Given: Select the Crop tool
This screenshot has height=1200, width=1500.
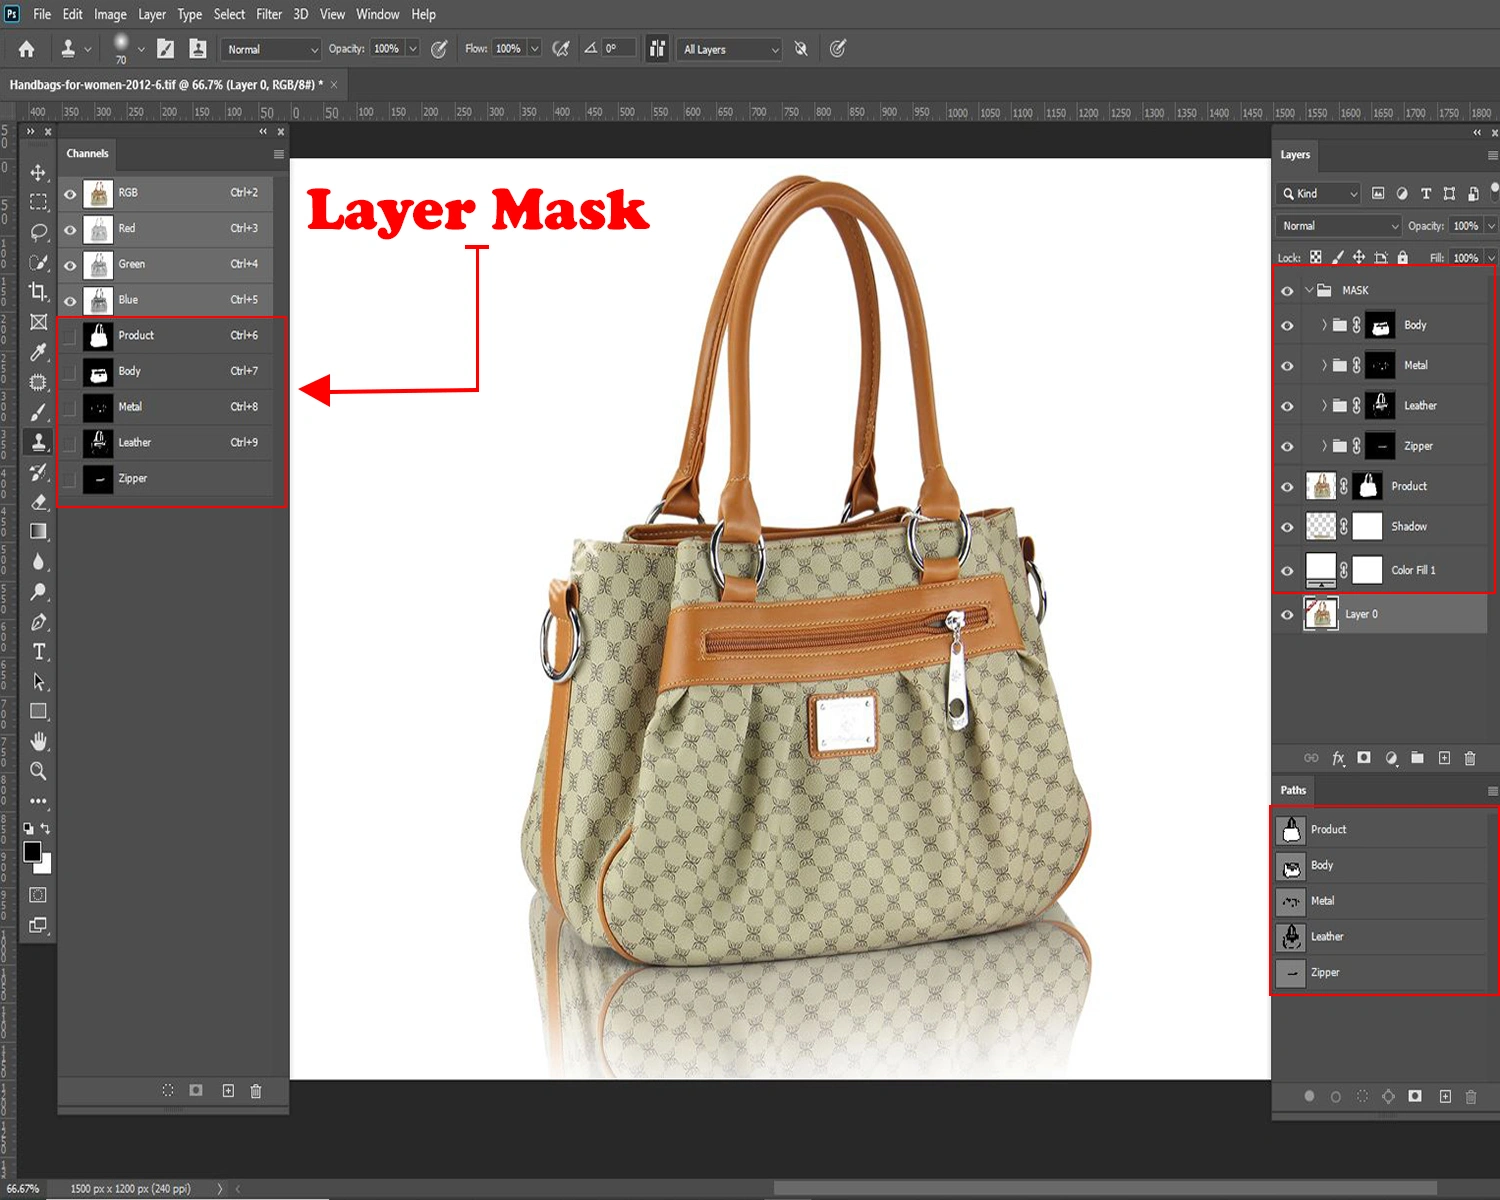Looking at the screenshot, I should coord(38,292).
